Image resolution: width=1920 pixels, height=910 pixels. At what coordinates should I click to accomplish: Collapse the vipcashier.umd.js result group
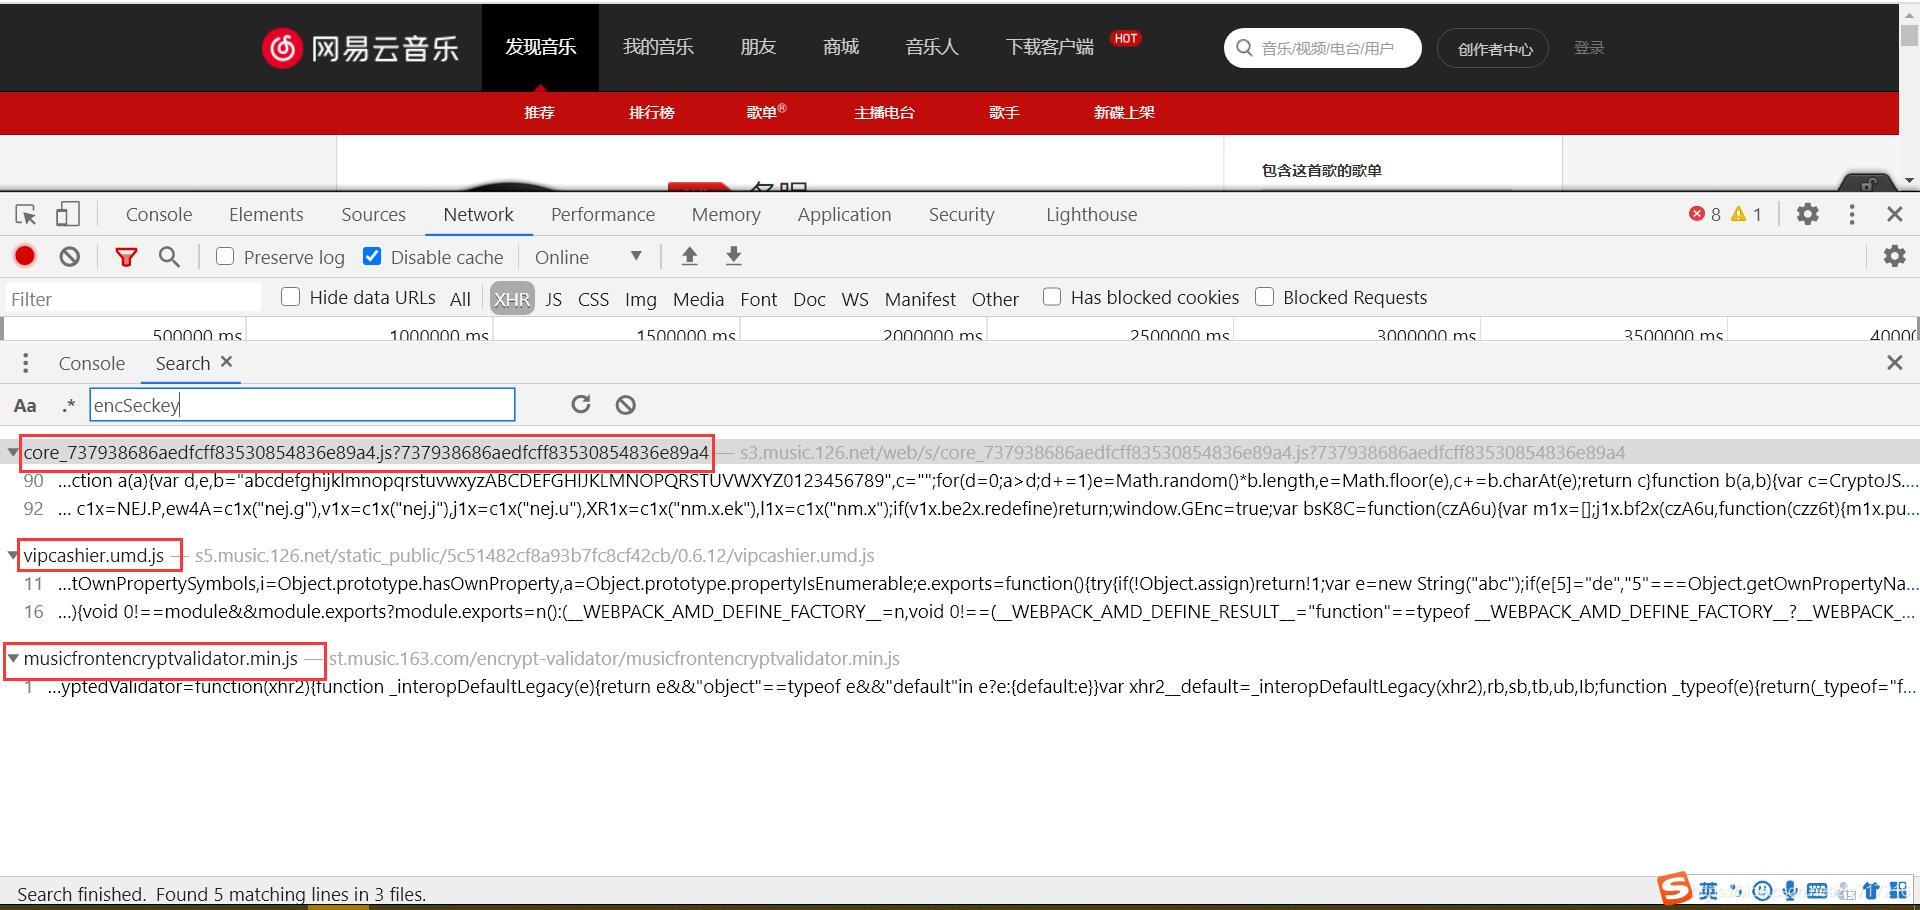(x=13, y=555)
